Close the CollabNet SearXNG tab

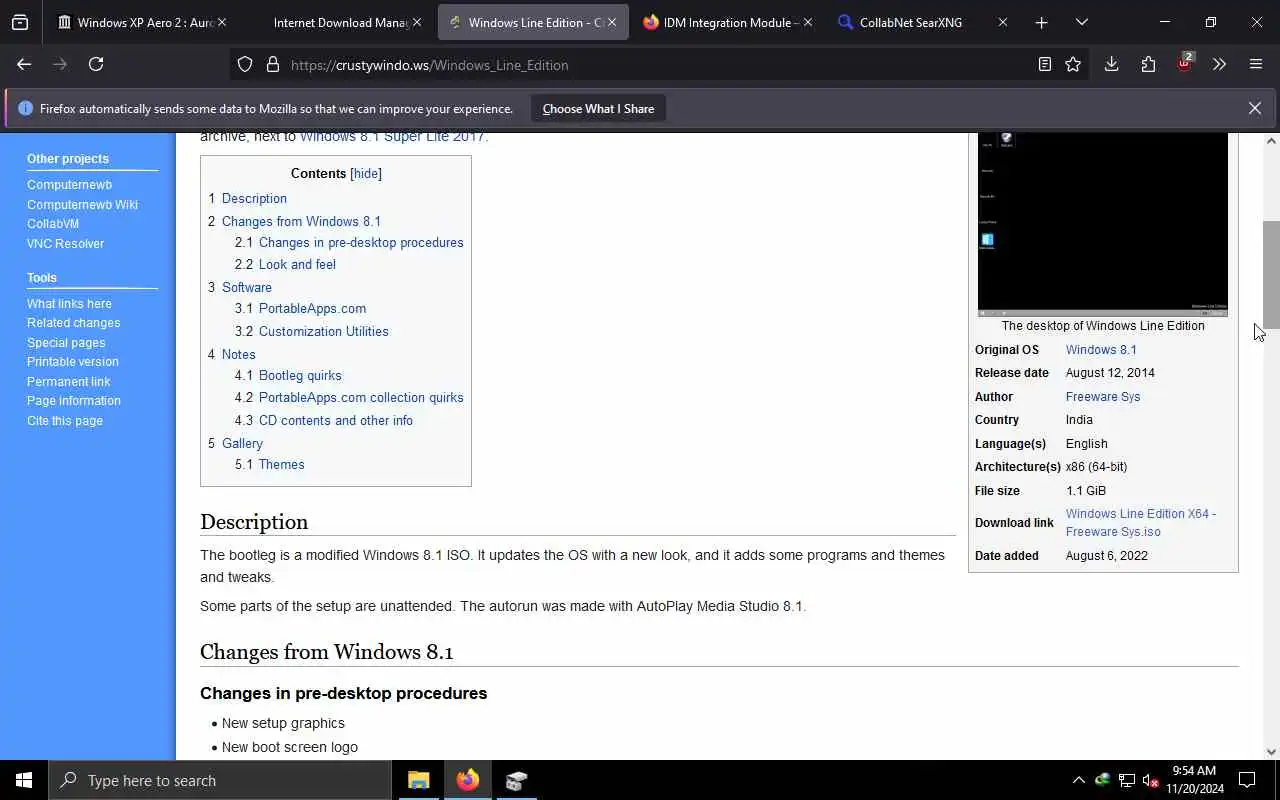pos(1003,22)
